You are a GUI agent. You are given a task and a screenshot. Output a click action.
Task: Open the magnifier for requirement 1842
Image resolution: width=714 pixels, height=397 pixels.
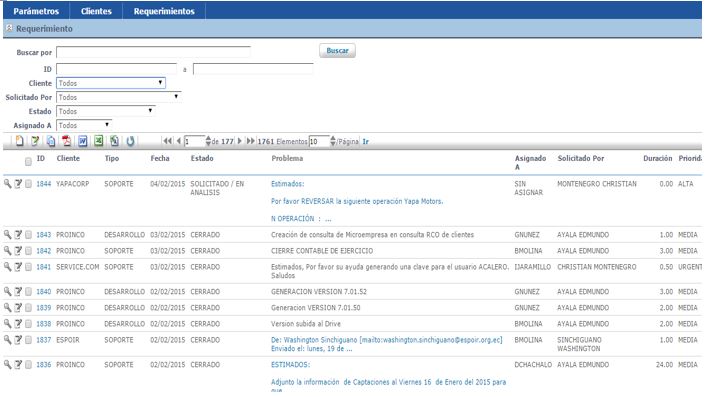(7, 250)
